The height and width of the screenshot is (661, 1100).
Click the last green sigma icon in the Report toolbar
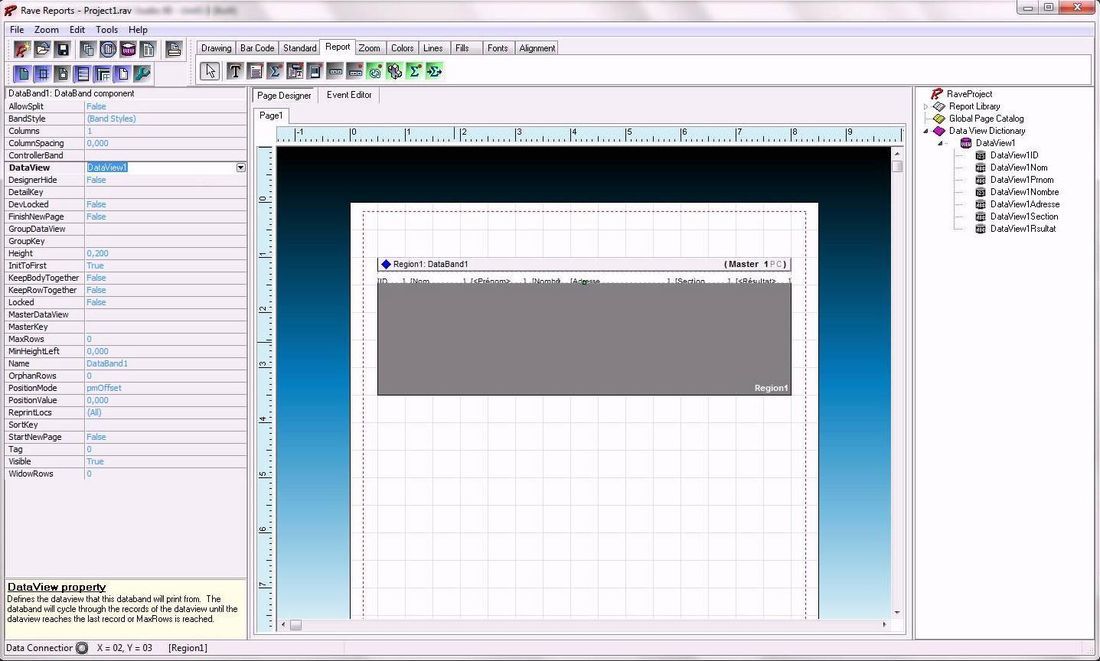click(434, 71)
